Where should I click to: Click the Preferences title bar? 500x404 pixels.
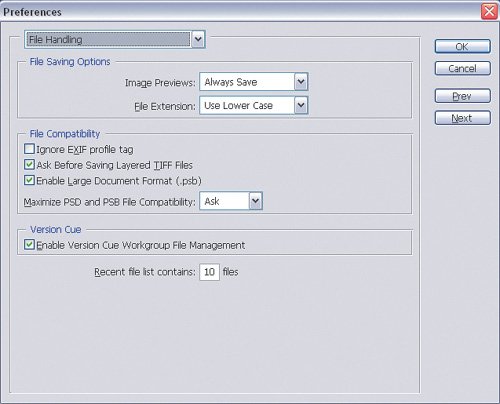click(x=240, y=12)
